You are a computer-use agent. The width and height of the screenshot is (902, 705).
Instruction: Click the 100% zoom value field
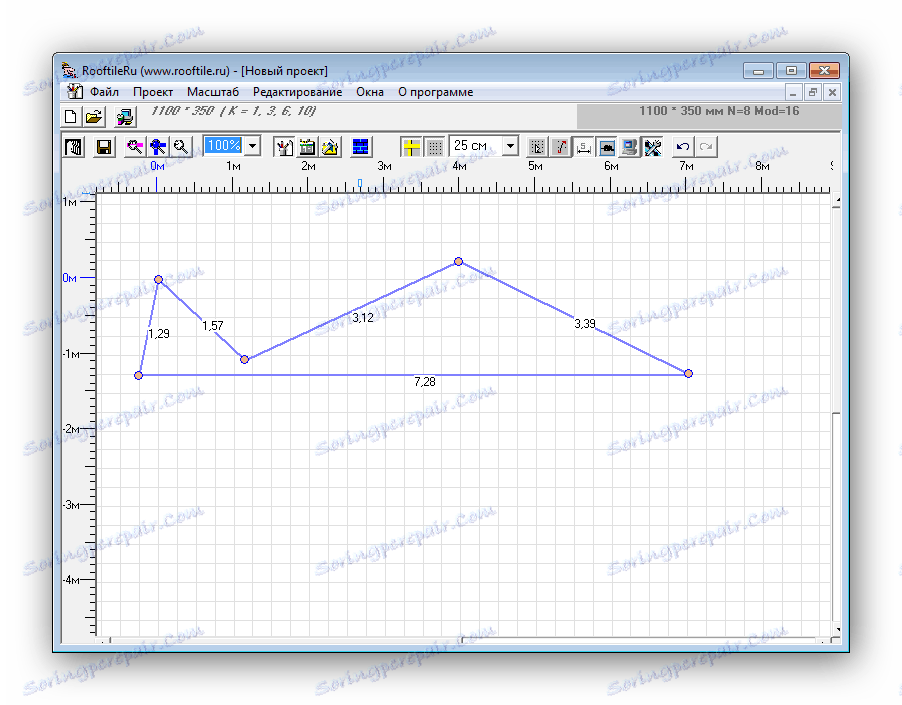tap(224, 146)
